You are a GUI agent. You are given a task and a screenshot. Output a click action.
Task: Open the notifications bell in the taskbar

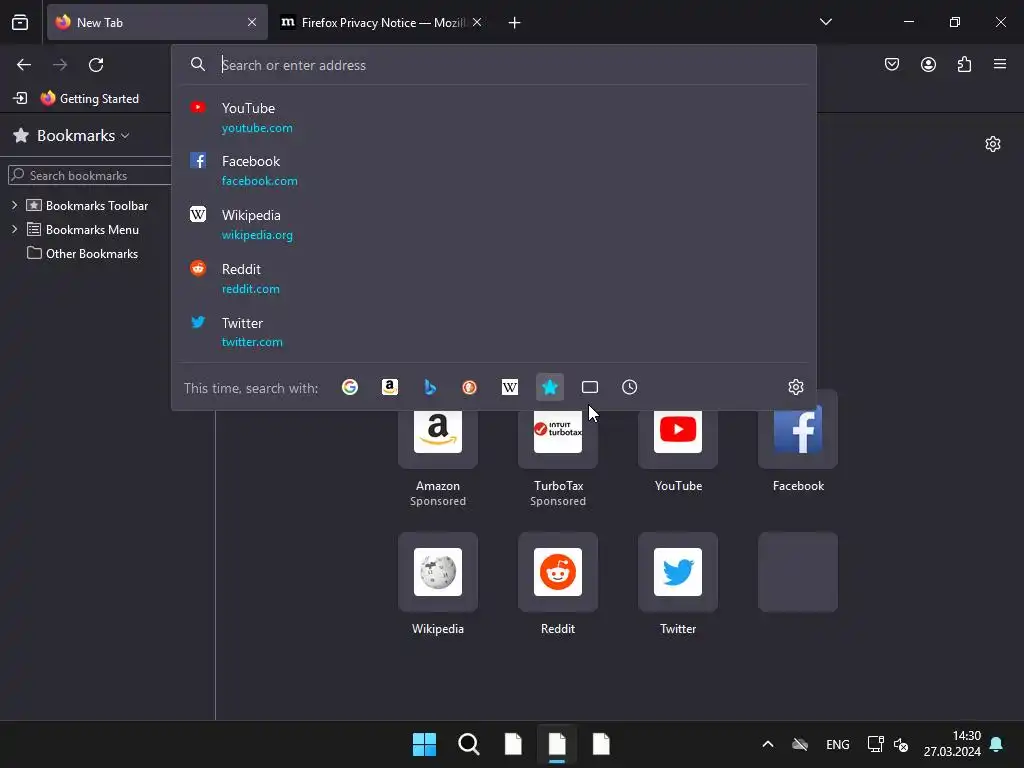[x=997, y=744]
